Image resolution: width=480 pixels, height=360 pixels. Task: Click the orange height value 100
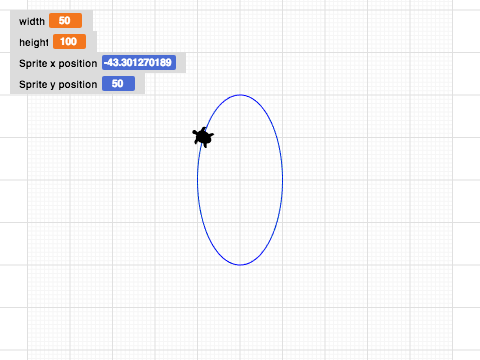pos(69,42)
